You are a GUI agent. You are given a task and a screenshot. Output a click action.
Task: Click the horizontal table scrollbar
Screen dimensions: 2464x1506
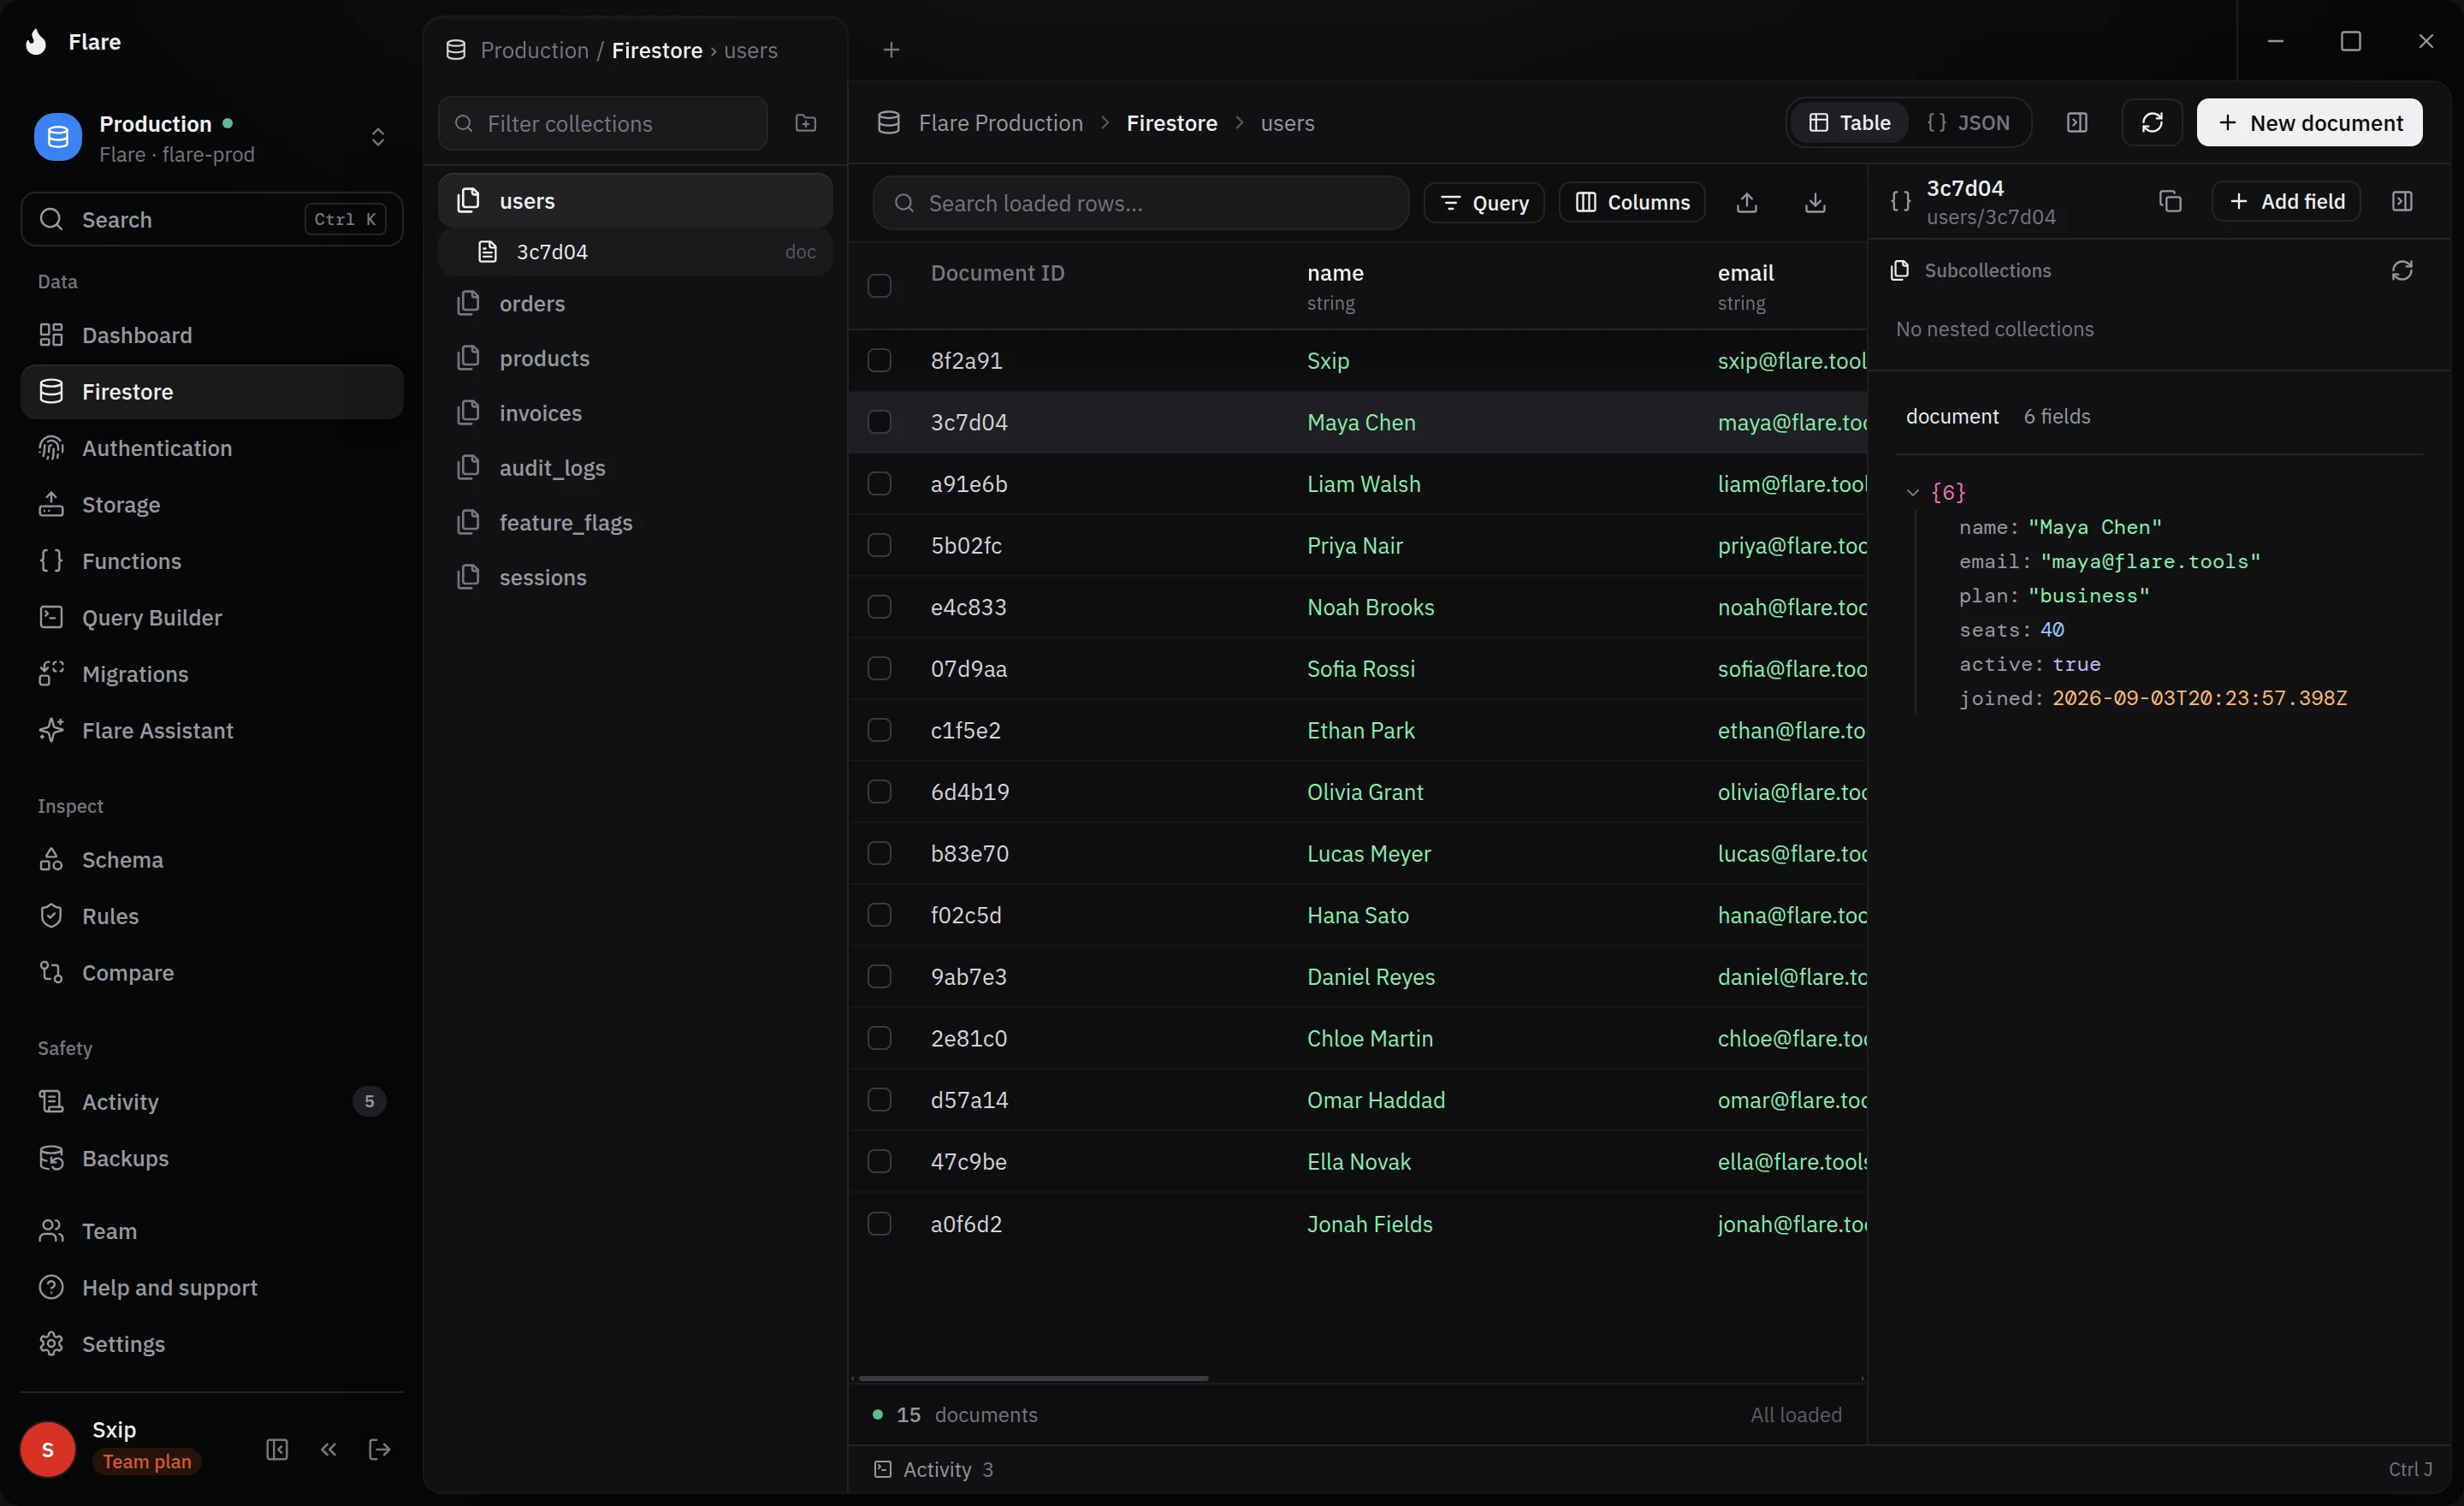[1033, 1378]
